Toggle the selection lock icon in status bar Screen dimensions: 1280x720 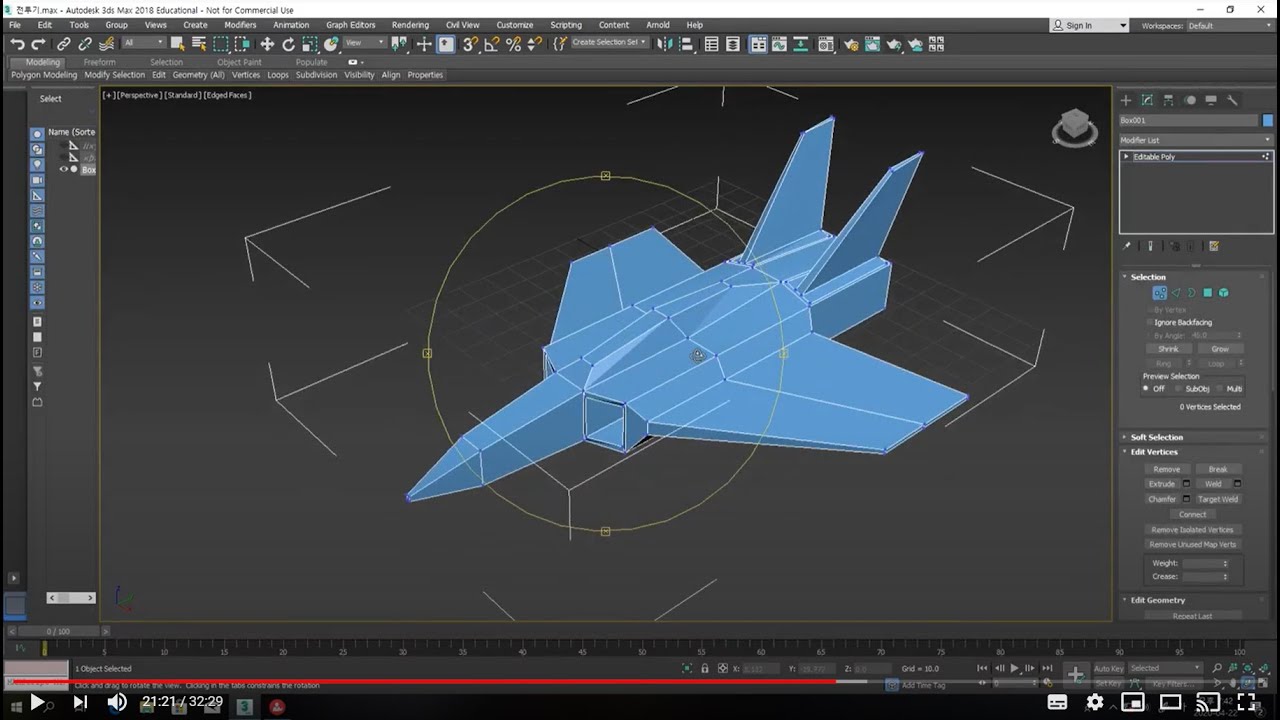[x=705, y=668]
